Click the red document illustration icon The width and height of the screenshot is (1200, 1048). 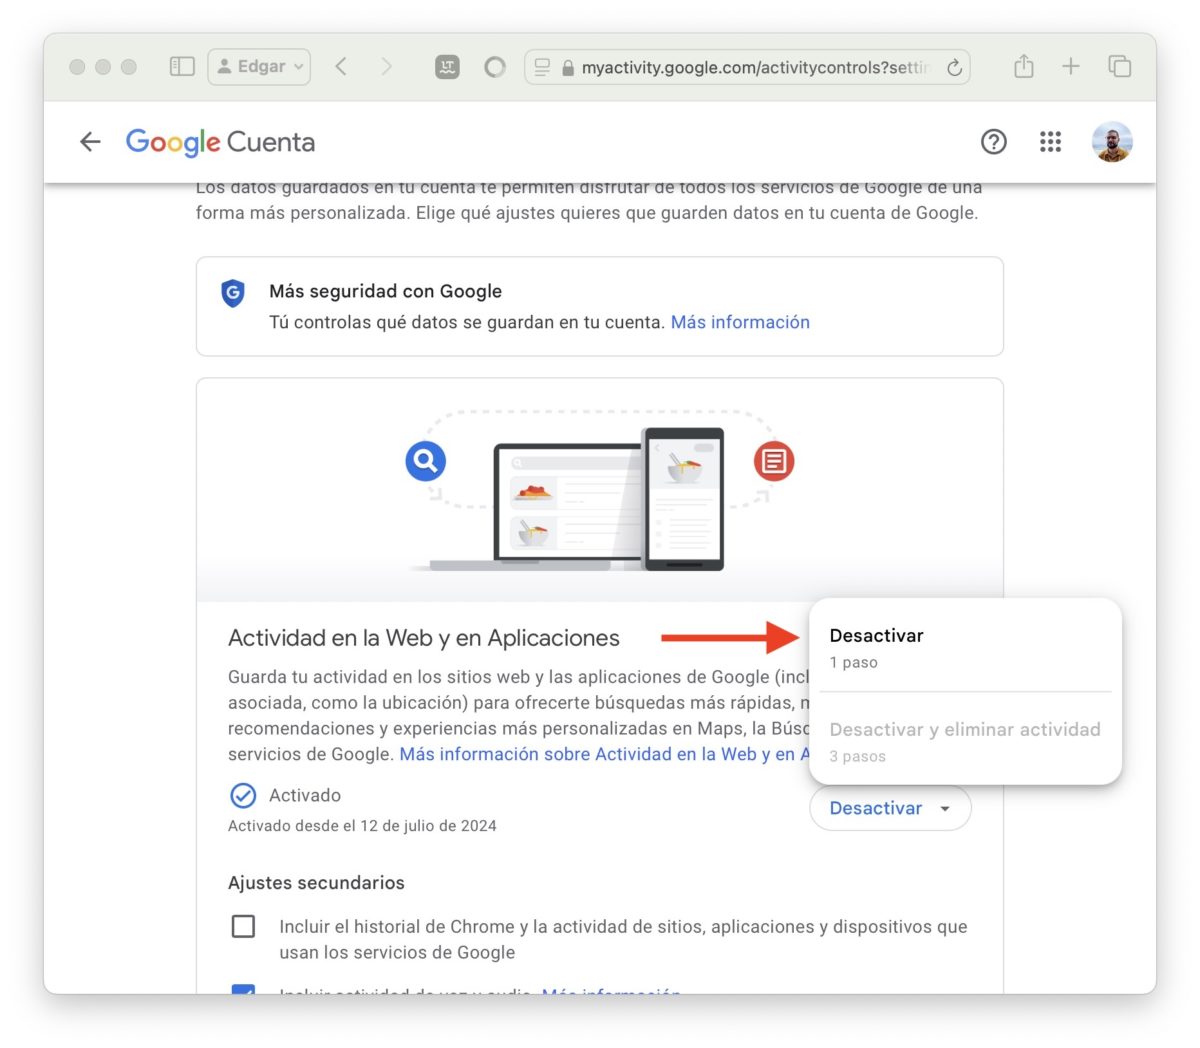click(773, 461)
